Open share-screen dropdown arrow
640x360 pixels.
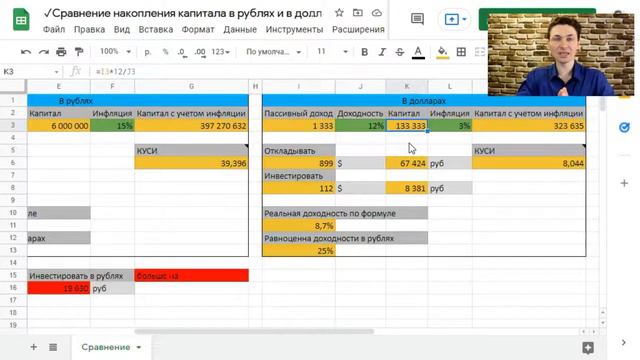pyautogui.click(x=464, y=19)
